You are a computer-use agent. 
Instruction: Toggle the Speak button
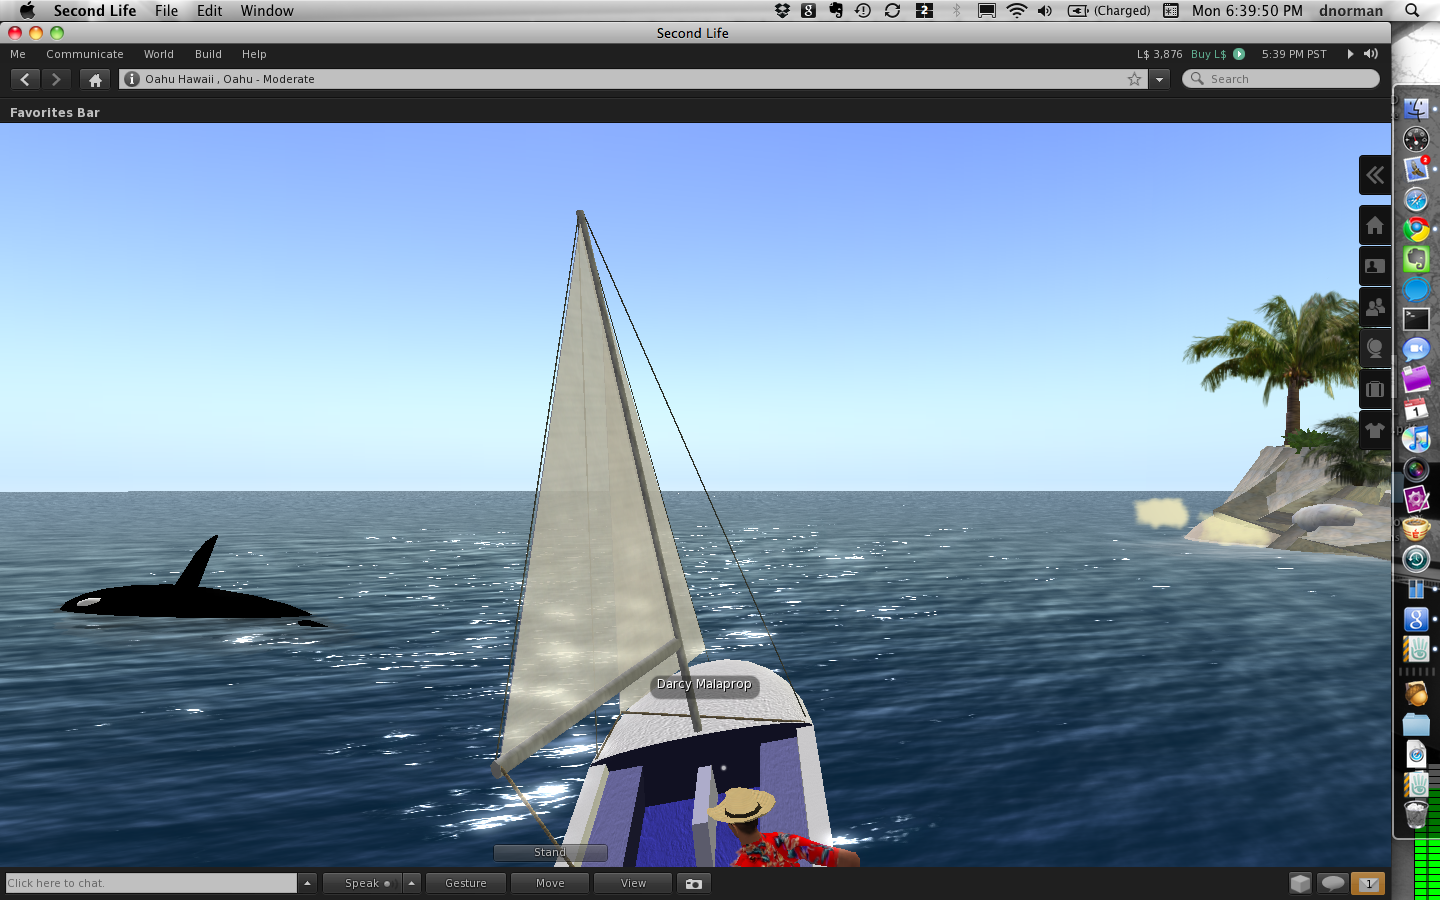[x=362, y=883]
